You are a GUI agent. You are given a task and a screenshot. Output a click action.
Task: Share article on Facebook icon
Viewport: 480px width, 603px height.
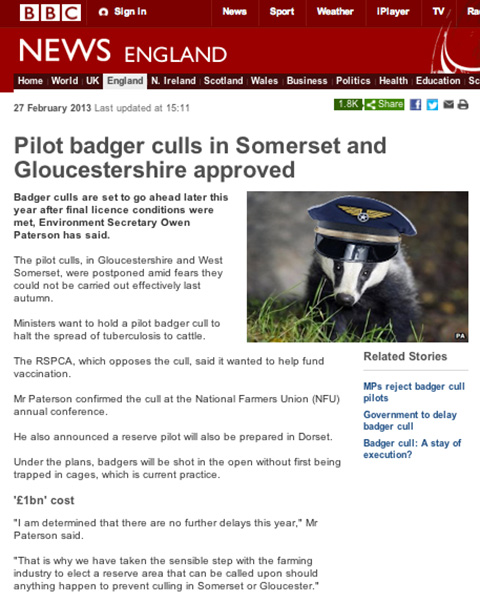[415, 104]
